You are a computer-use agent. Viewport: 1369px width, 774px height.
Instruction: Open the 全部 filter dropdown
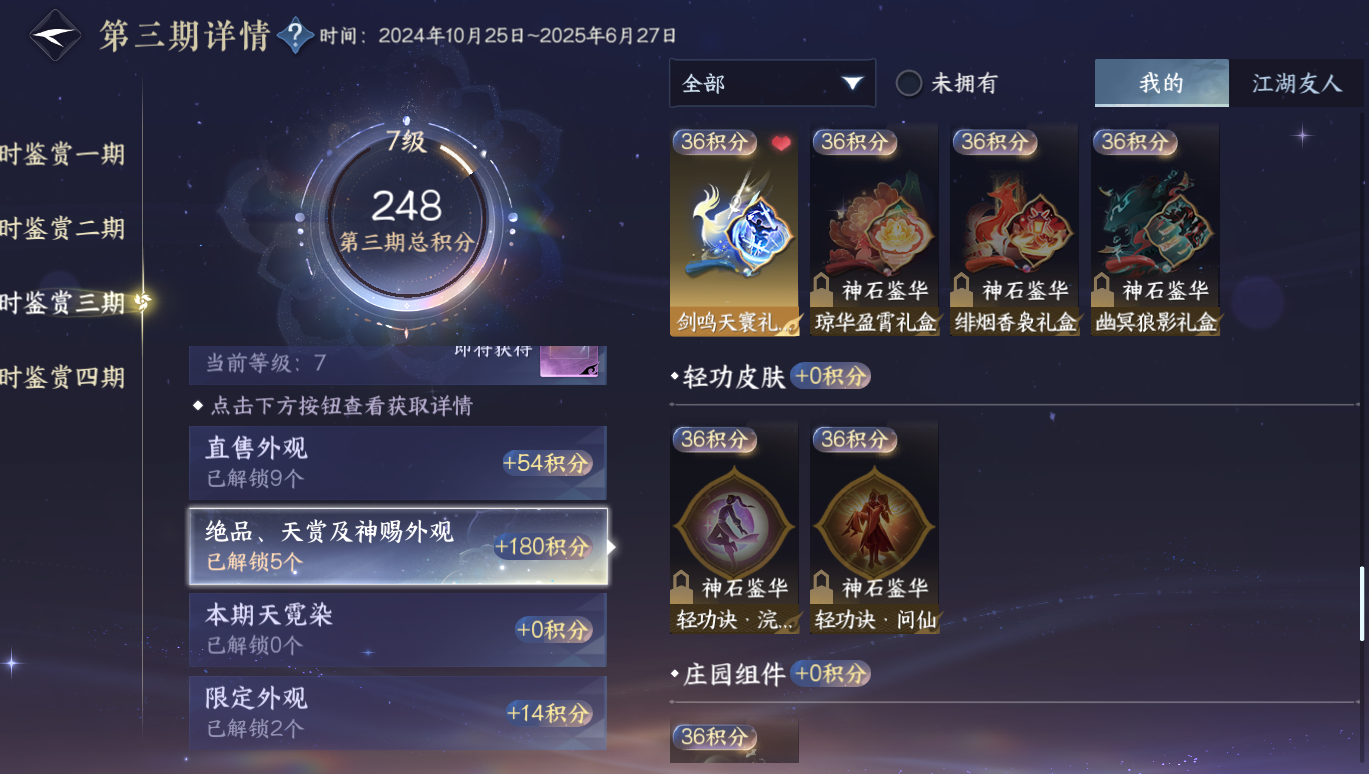[772, 83]
